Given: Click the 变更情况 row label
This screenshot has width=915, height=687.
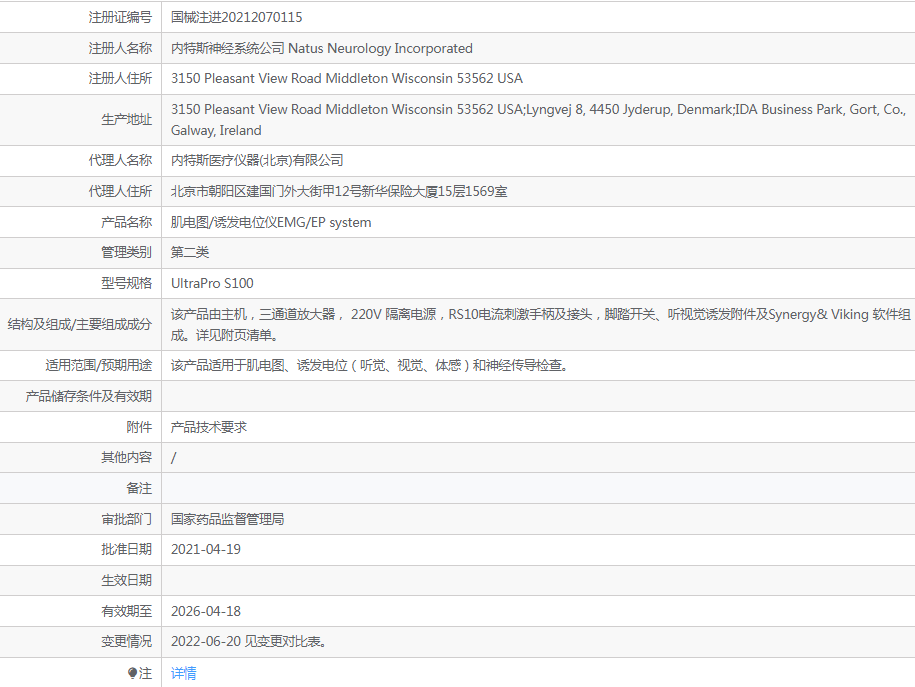Looking at the screenshot, I should [127, 641].
